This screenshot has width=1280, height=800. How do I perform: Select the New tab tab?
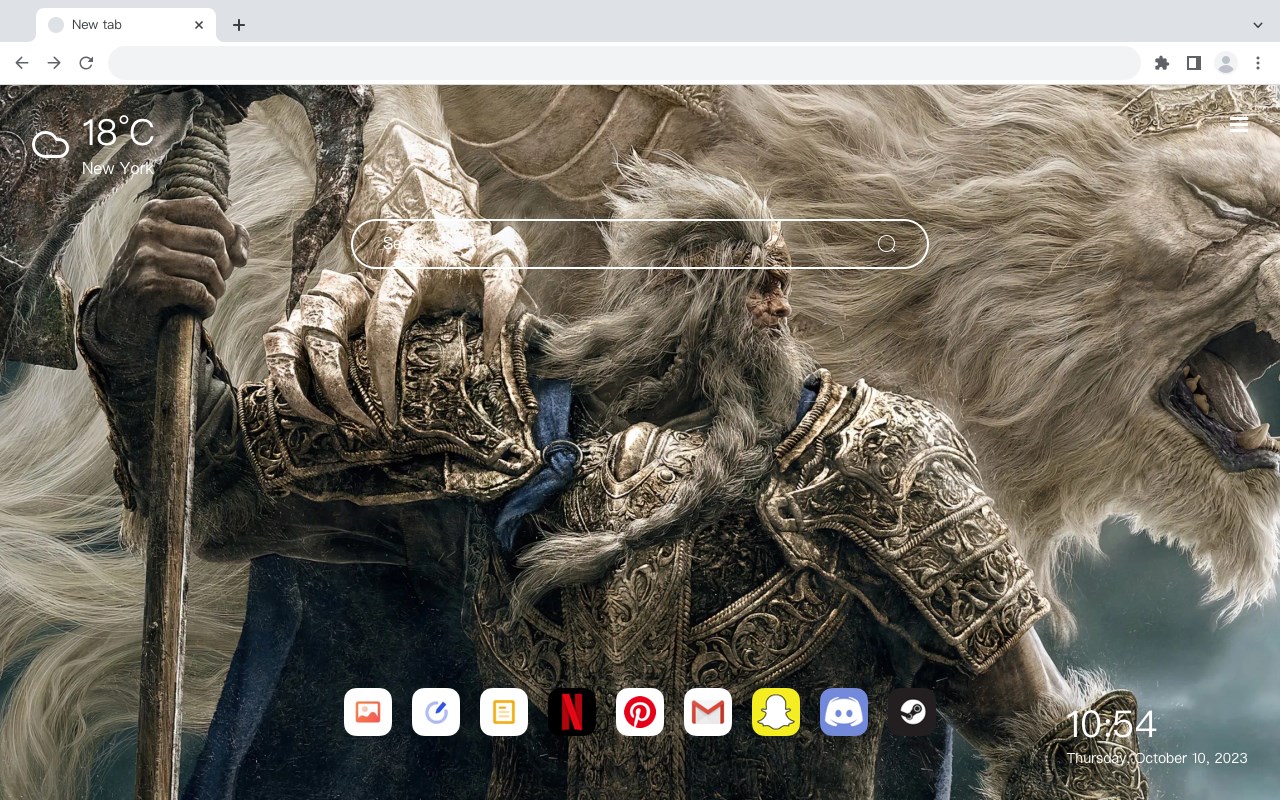126,25
